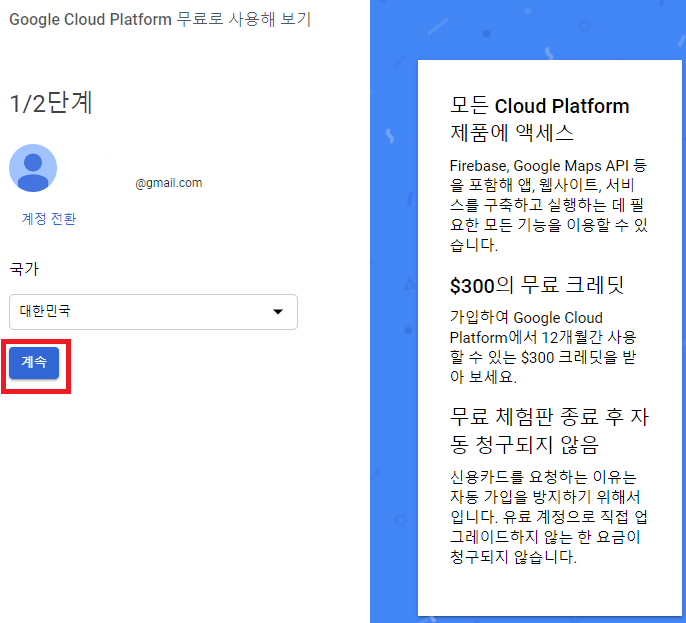686x623 pixels.
Task: Click the 제품에 액세스 heading line
Action: click(x=511, y=133)
